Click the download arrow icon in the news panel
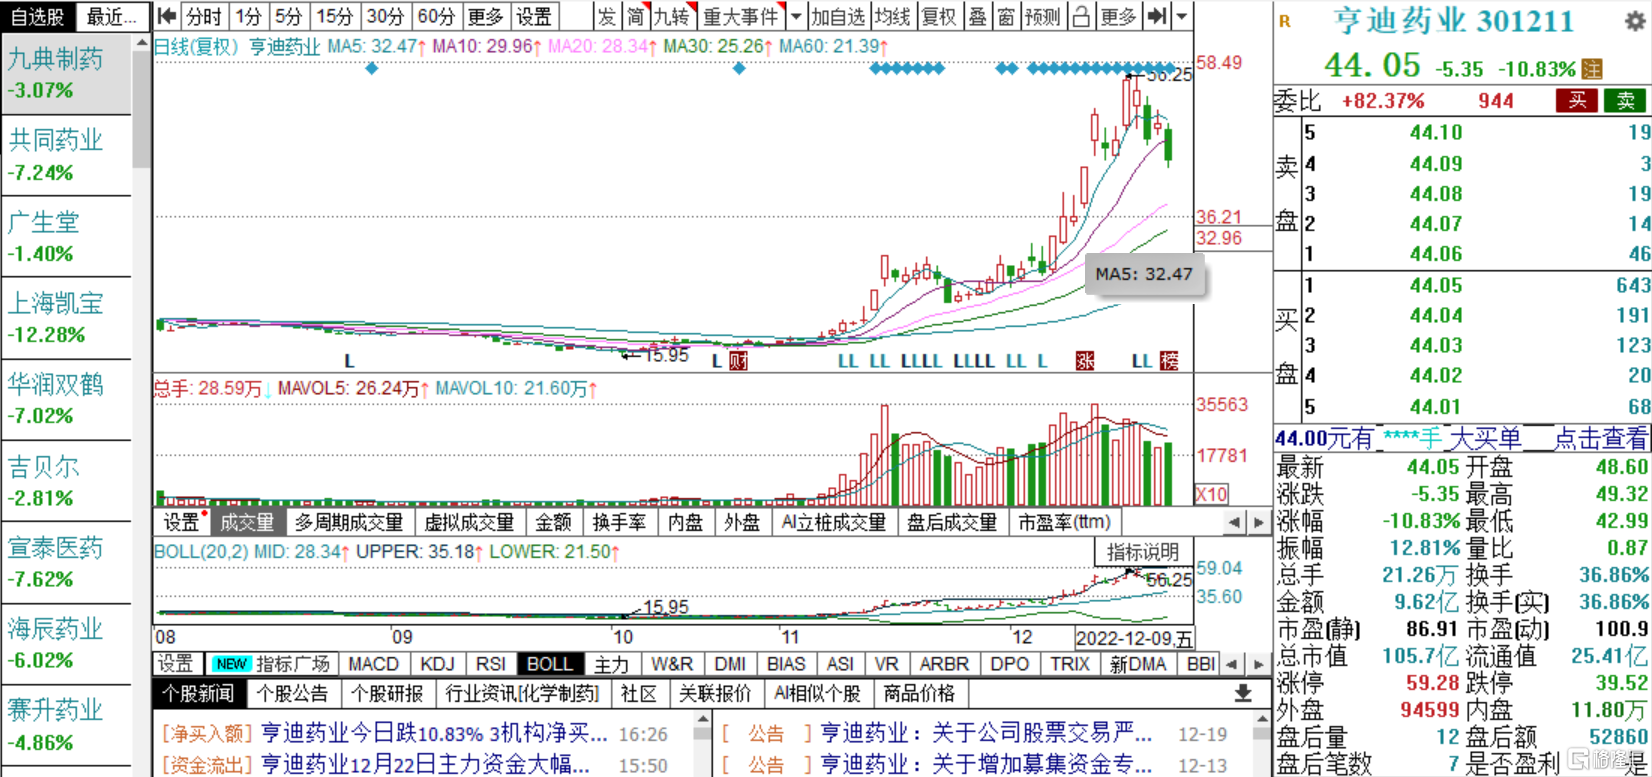Screen dimensions: 1652x777 (1243, 693)
